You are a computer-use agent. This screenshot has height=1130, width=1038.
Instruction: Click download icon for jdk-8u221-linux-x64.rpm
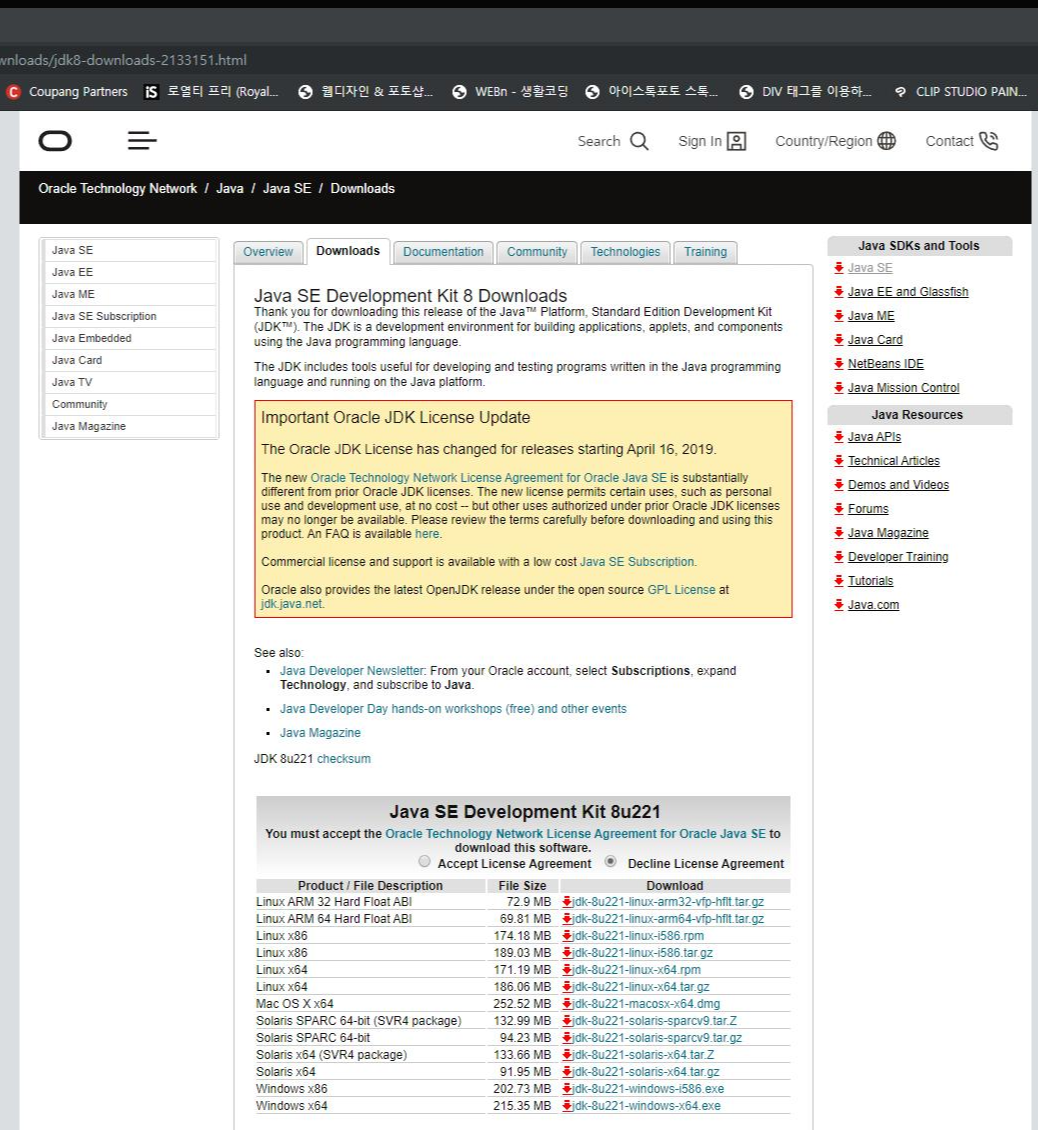[x=567, y=970]
